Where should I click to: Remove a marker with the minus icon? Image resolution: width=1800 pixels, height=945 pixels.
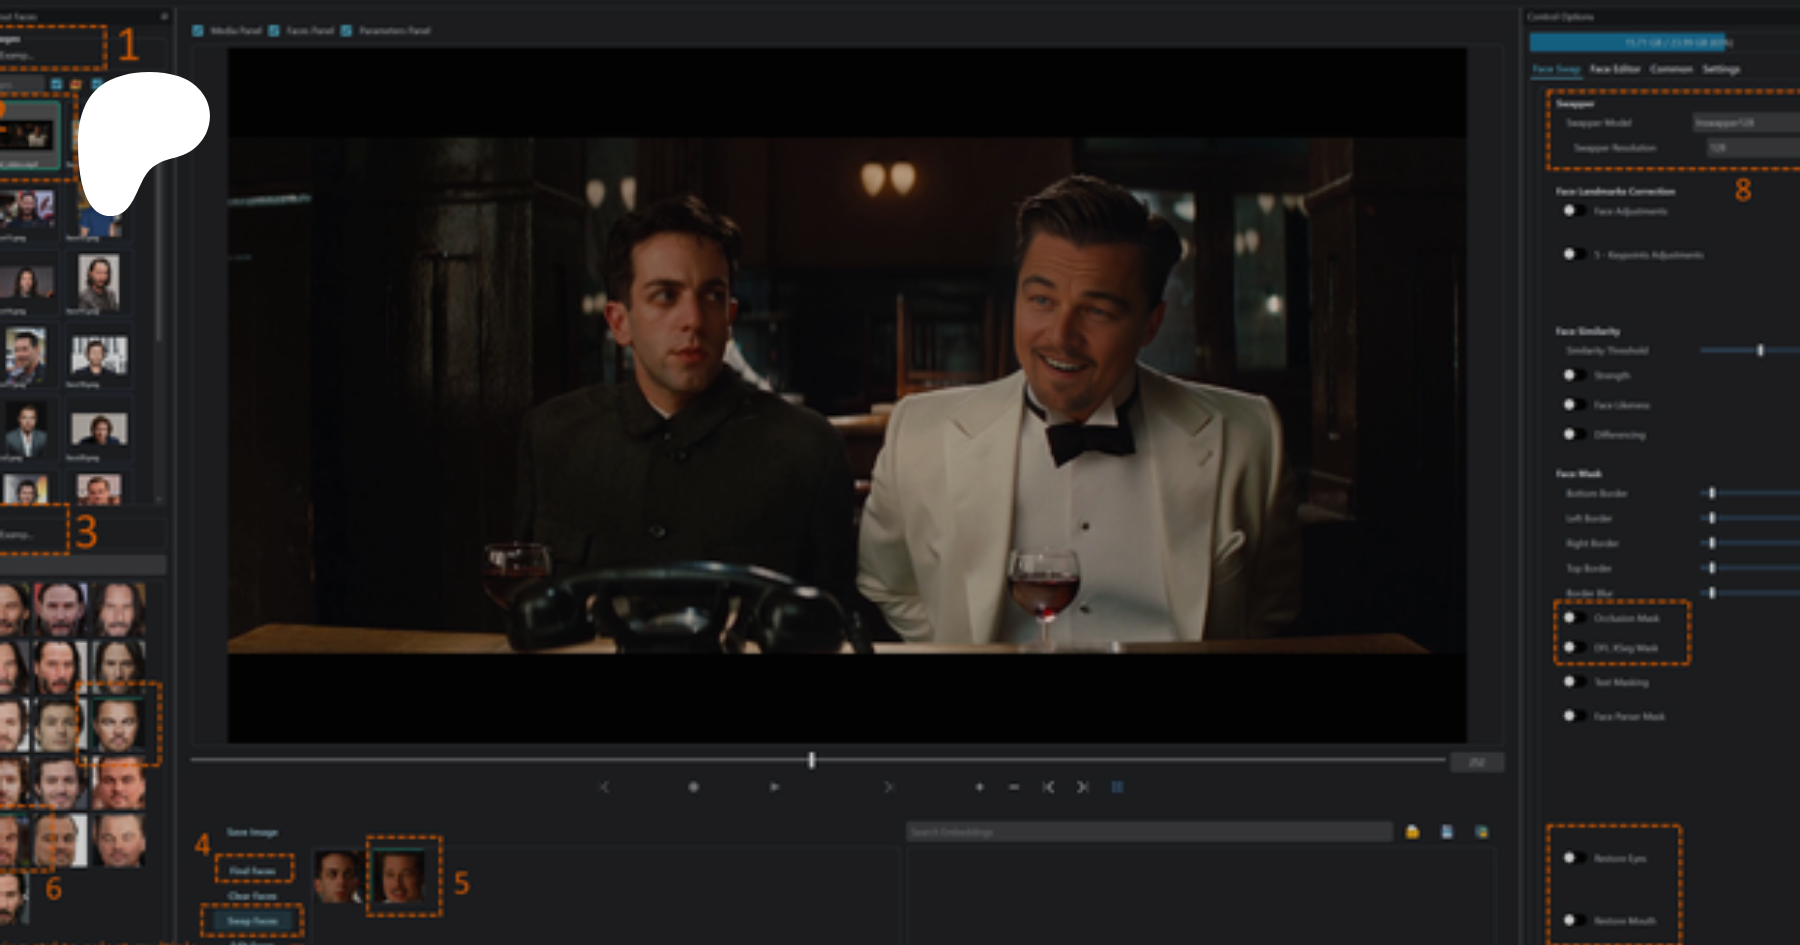[x=1014, y=787]
